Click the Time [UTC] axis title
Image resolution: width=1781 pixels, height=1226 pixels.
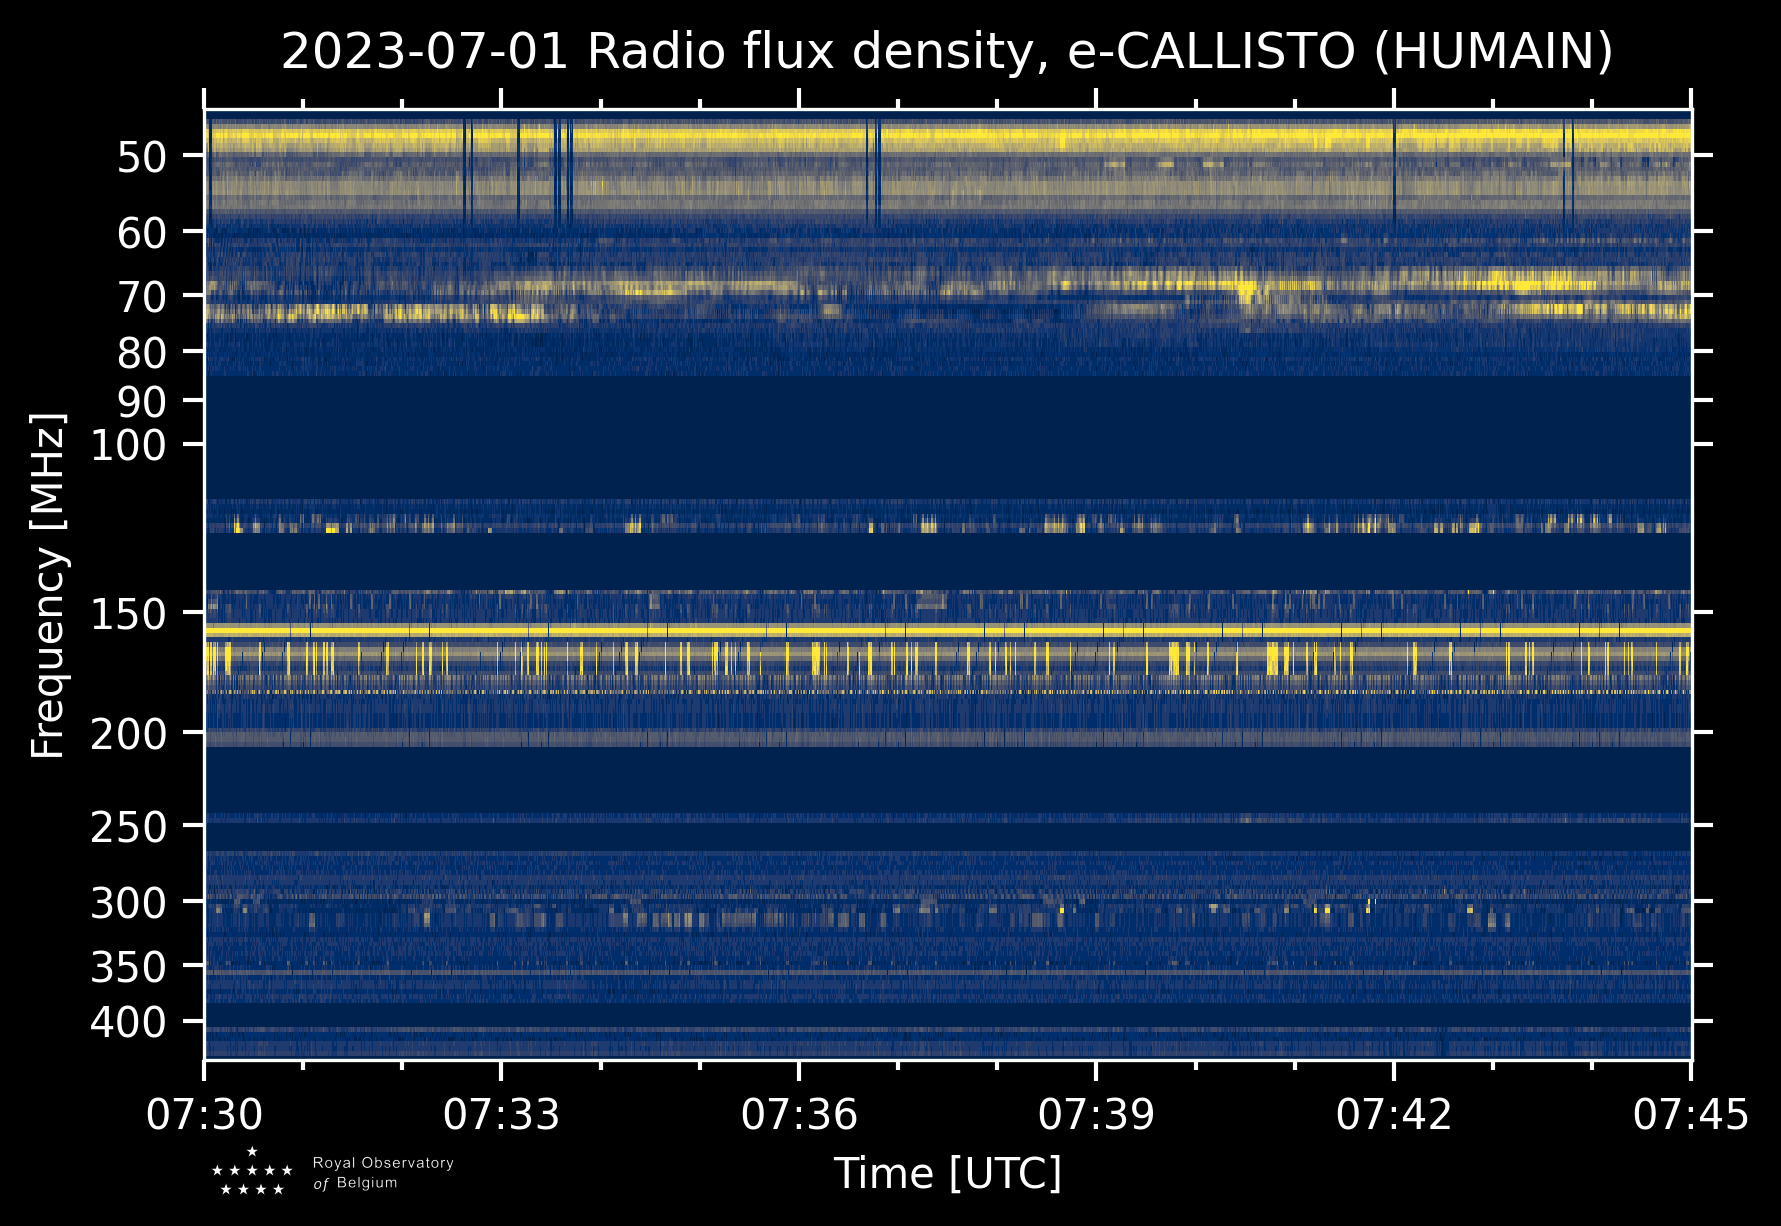click(947, 1173)
